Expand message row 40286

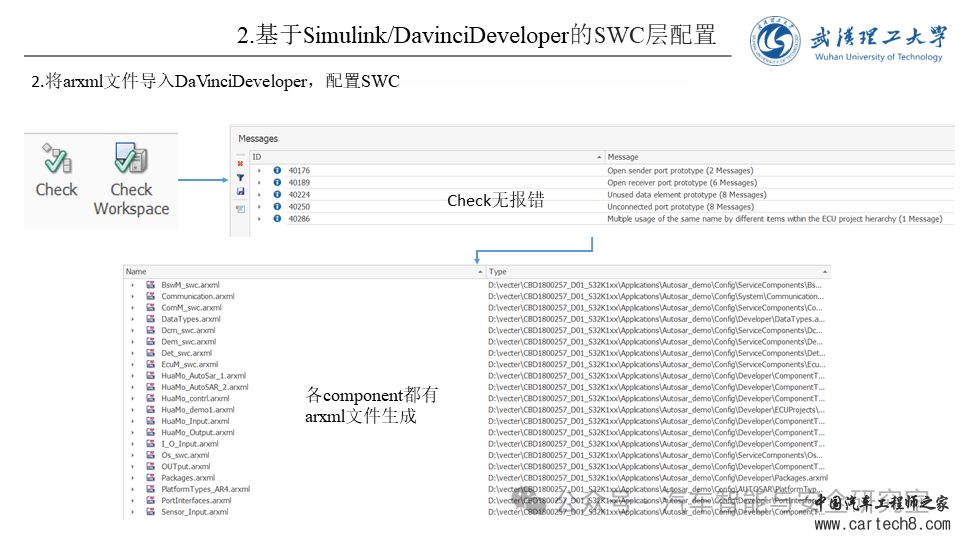[x=259, y=219]
